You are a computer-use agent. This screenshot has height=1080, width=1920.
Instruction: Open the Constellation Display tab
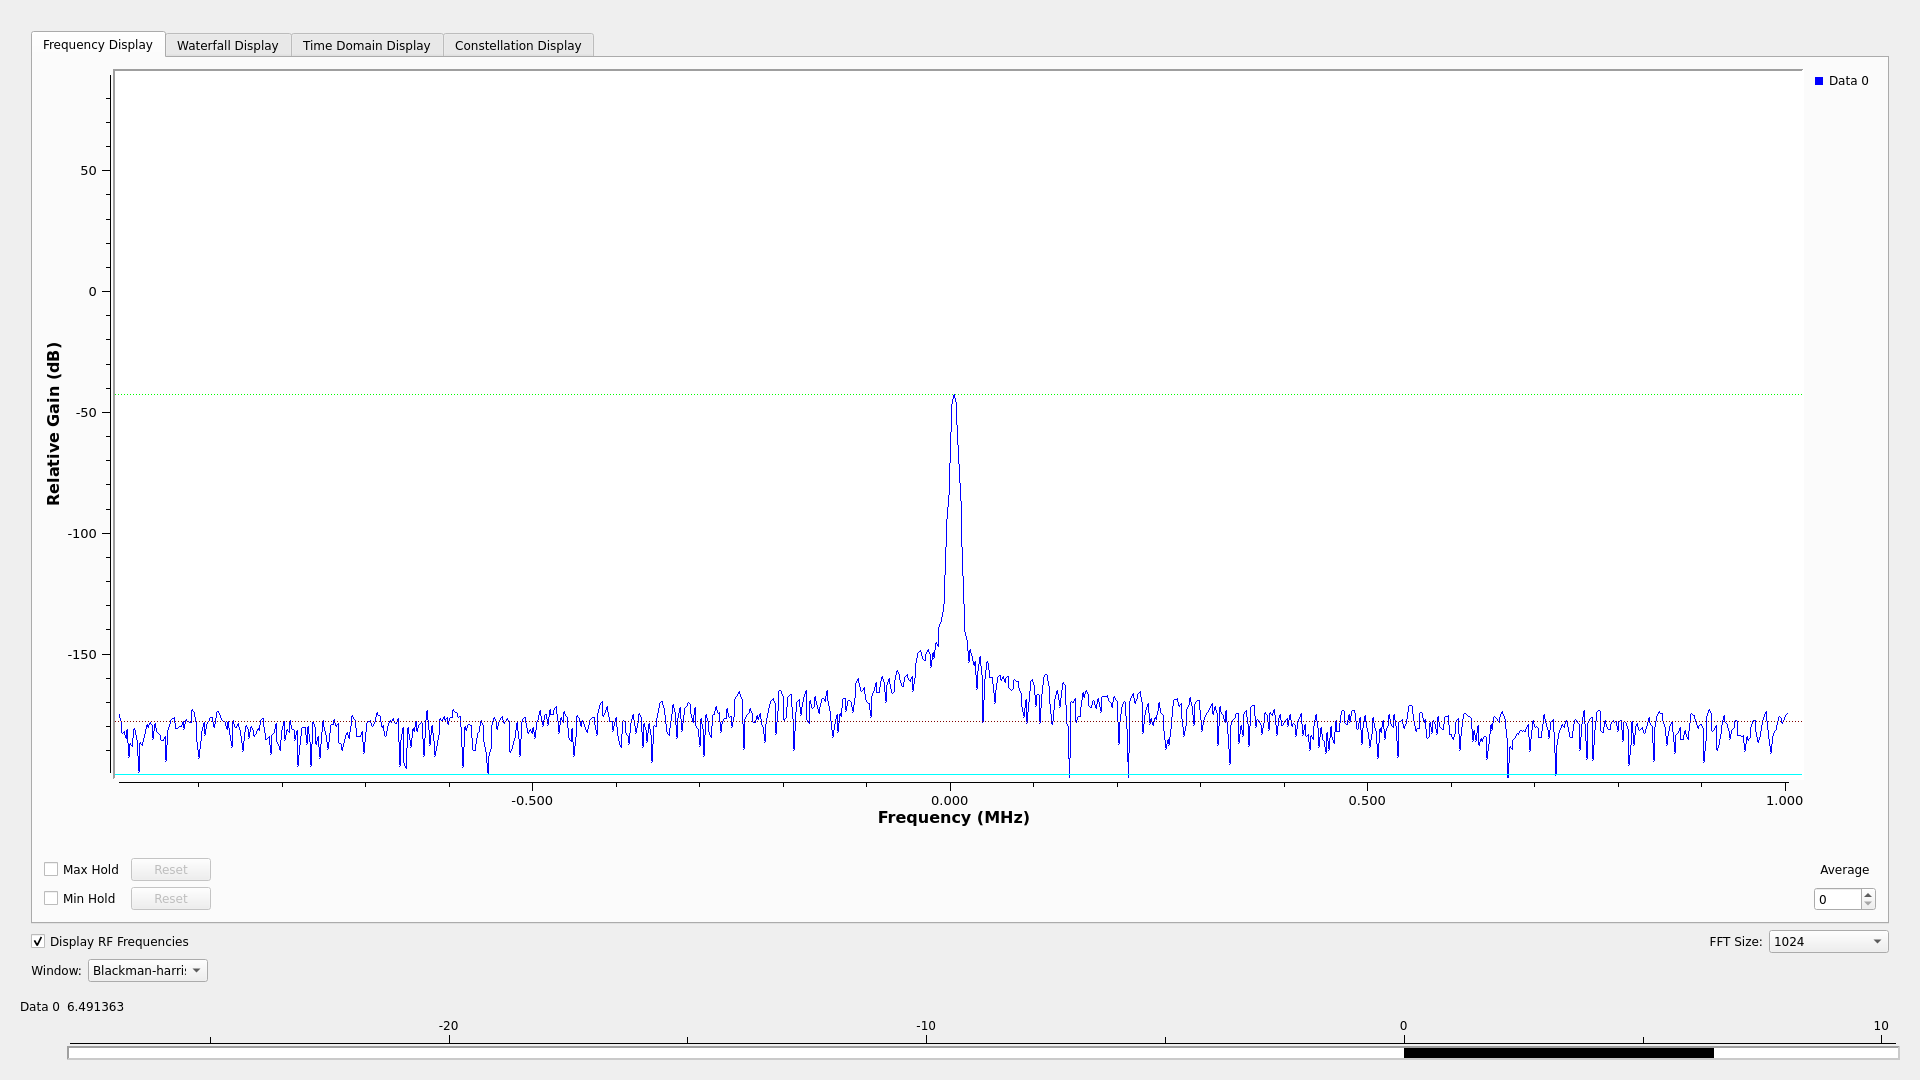tap(517, 45)
